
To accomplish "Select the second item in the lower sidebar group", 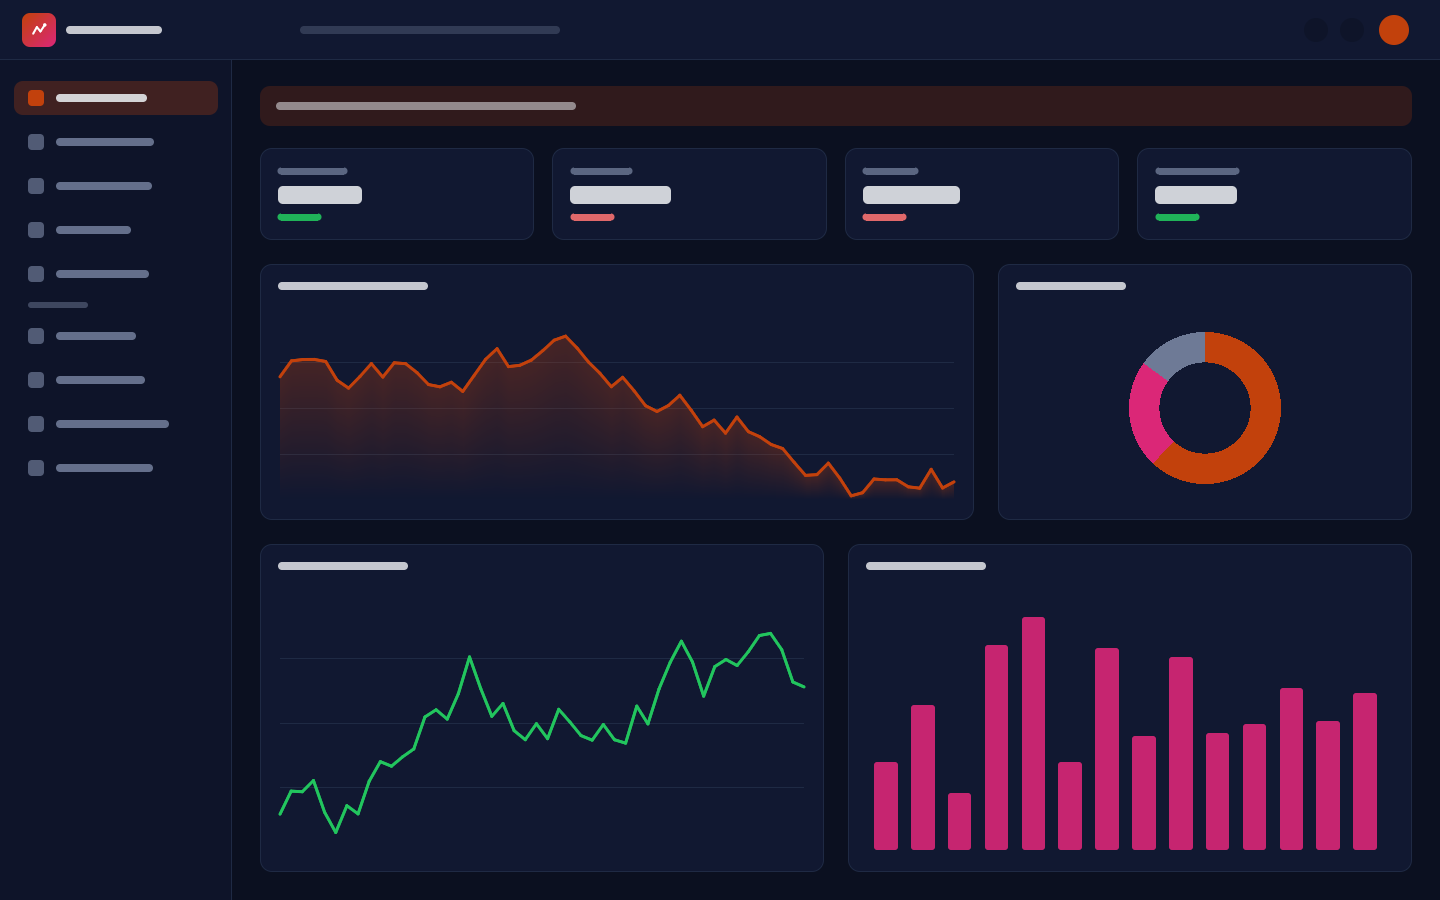I will click(116, 380).
